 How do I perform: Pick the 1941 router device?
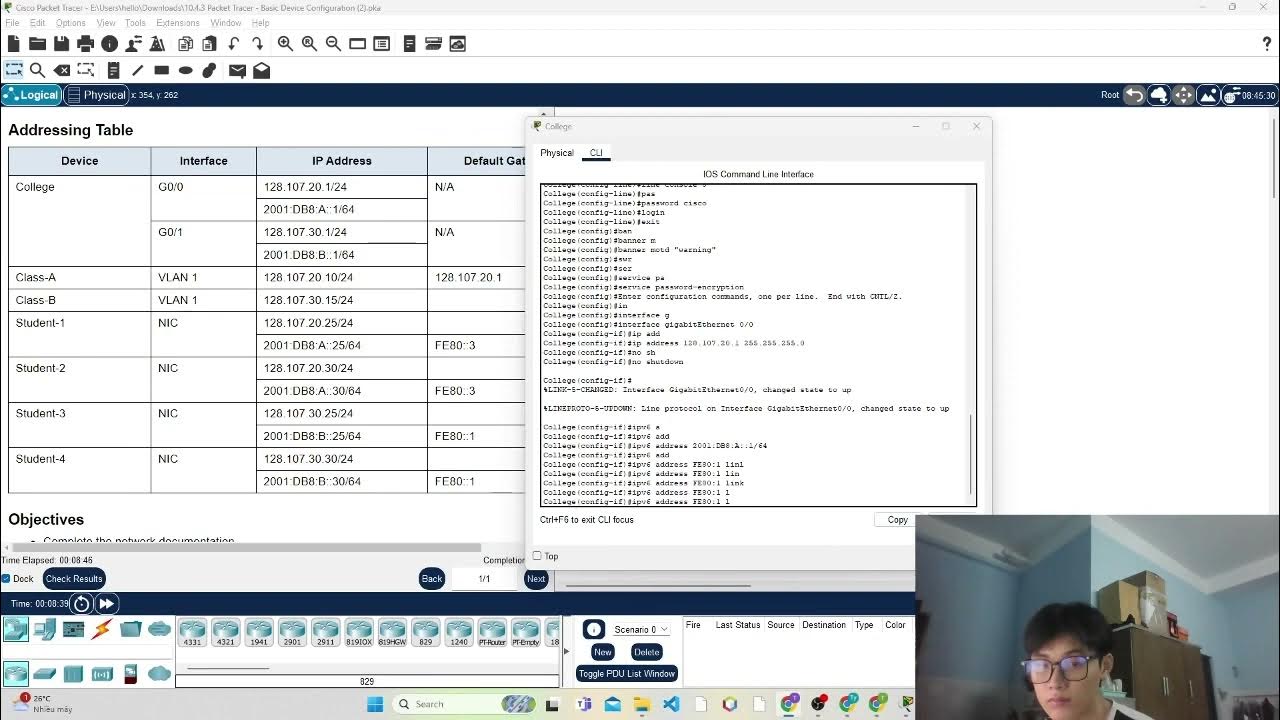259,632
